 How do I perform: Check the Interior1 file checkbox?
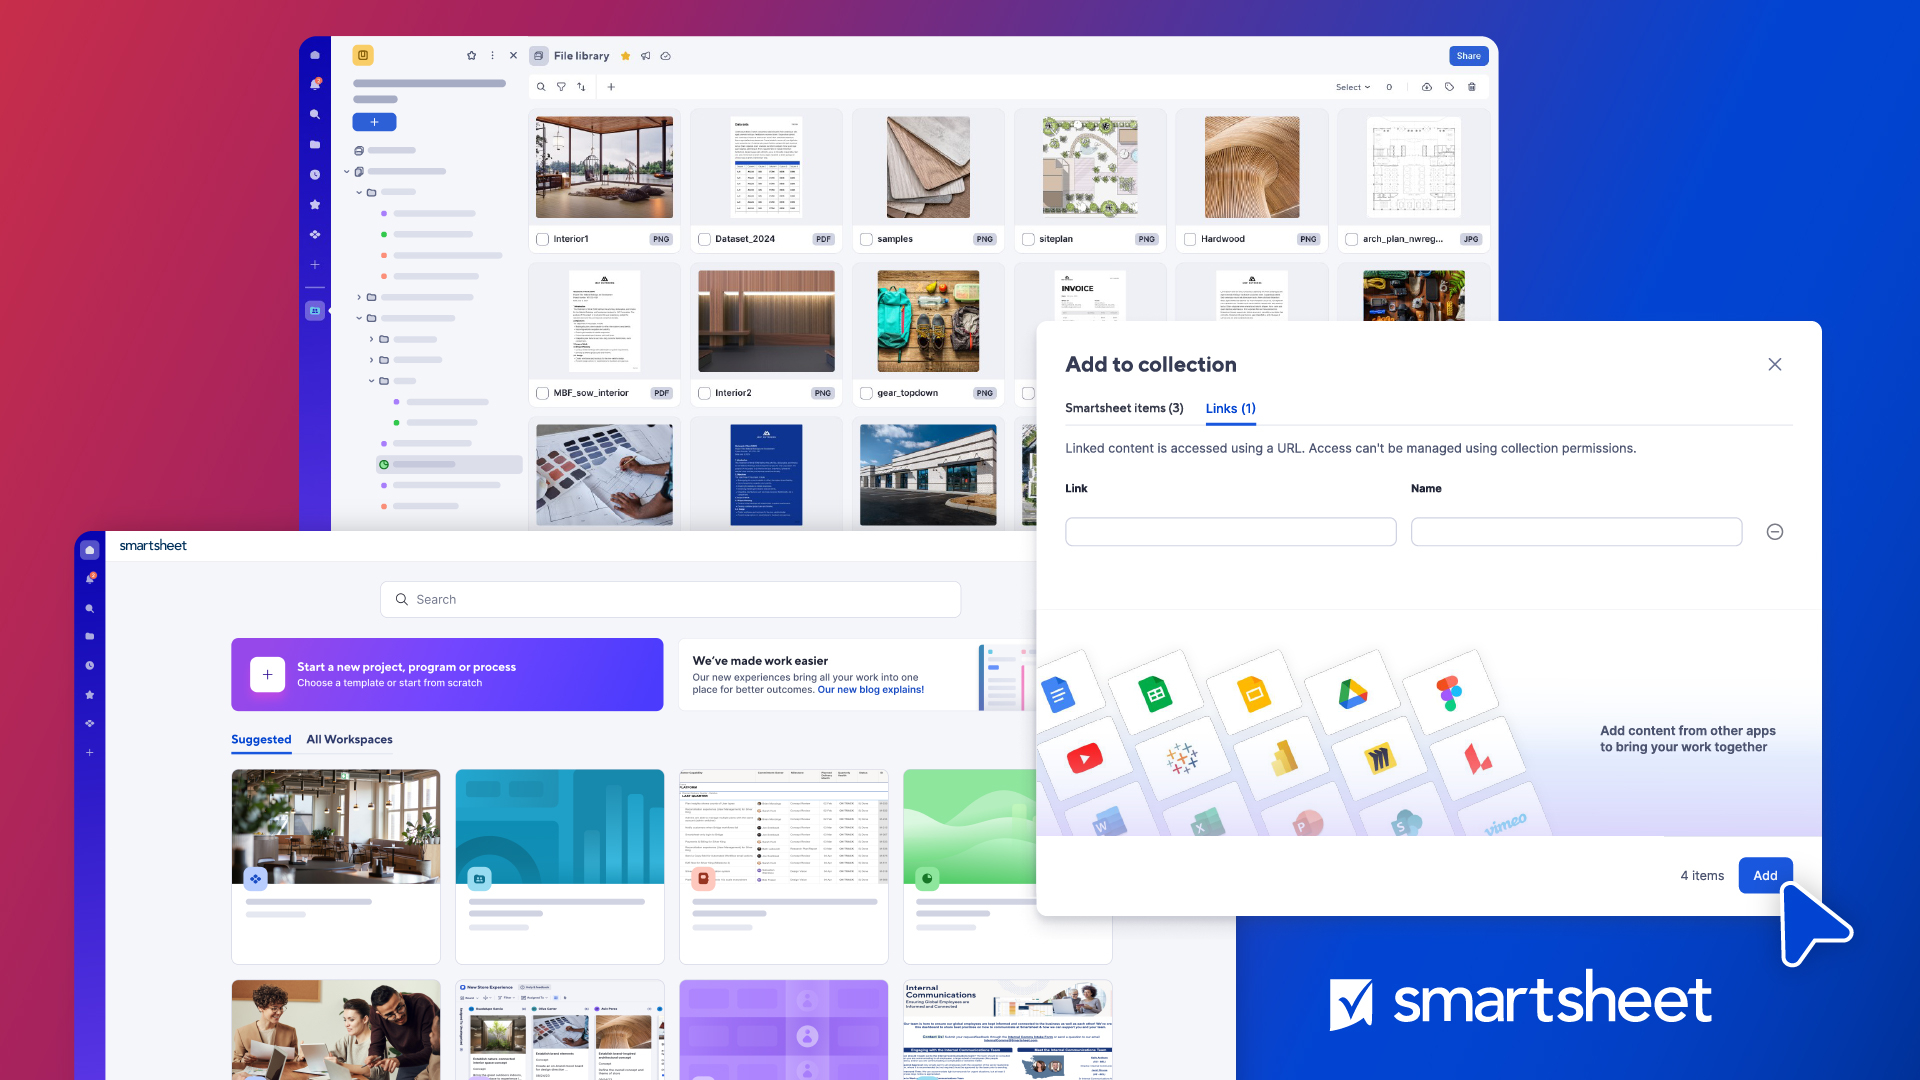542,239
